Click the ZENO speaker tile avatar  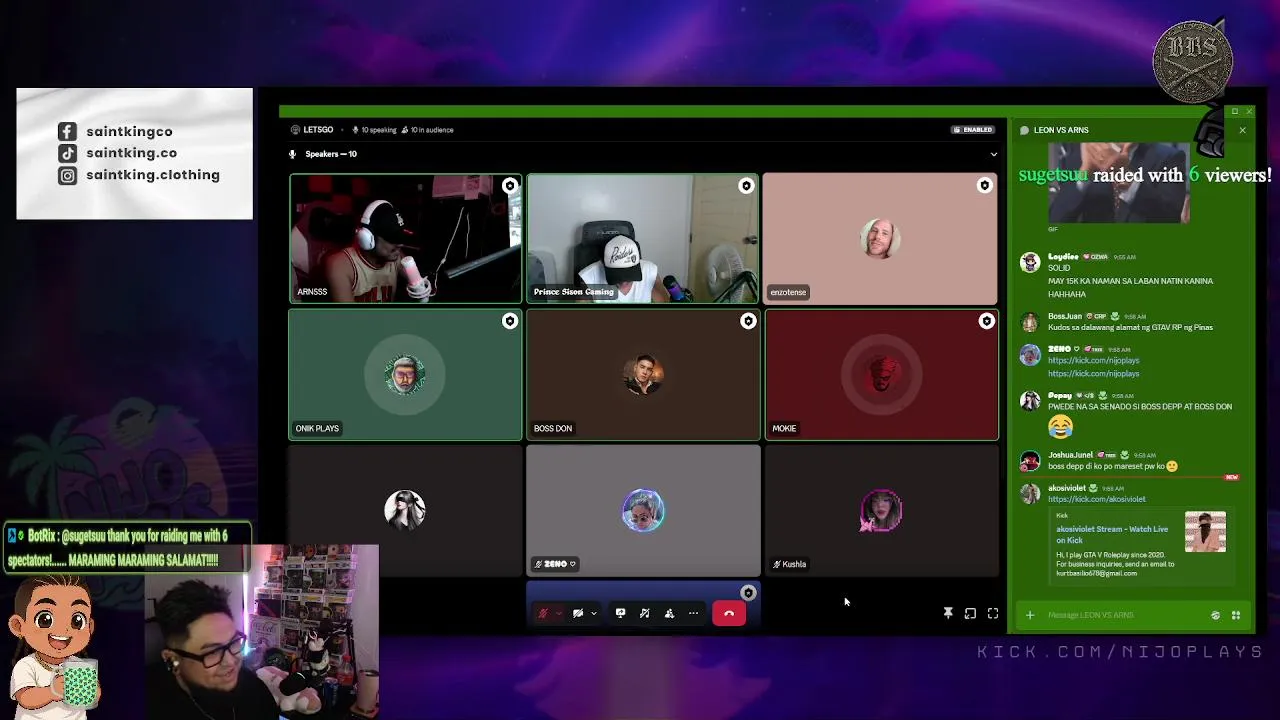click(643, 511)
